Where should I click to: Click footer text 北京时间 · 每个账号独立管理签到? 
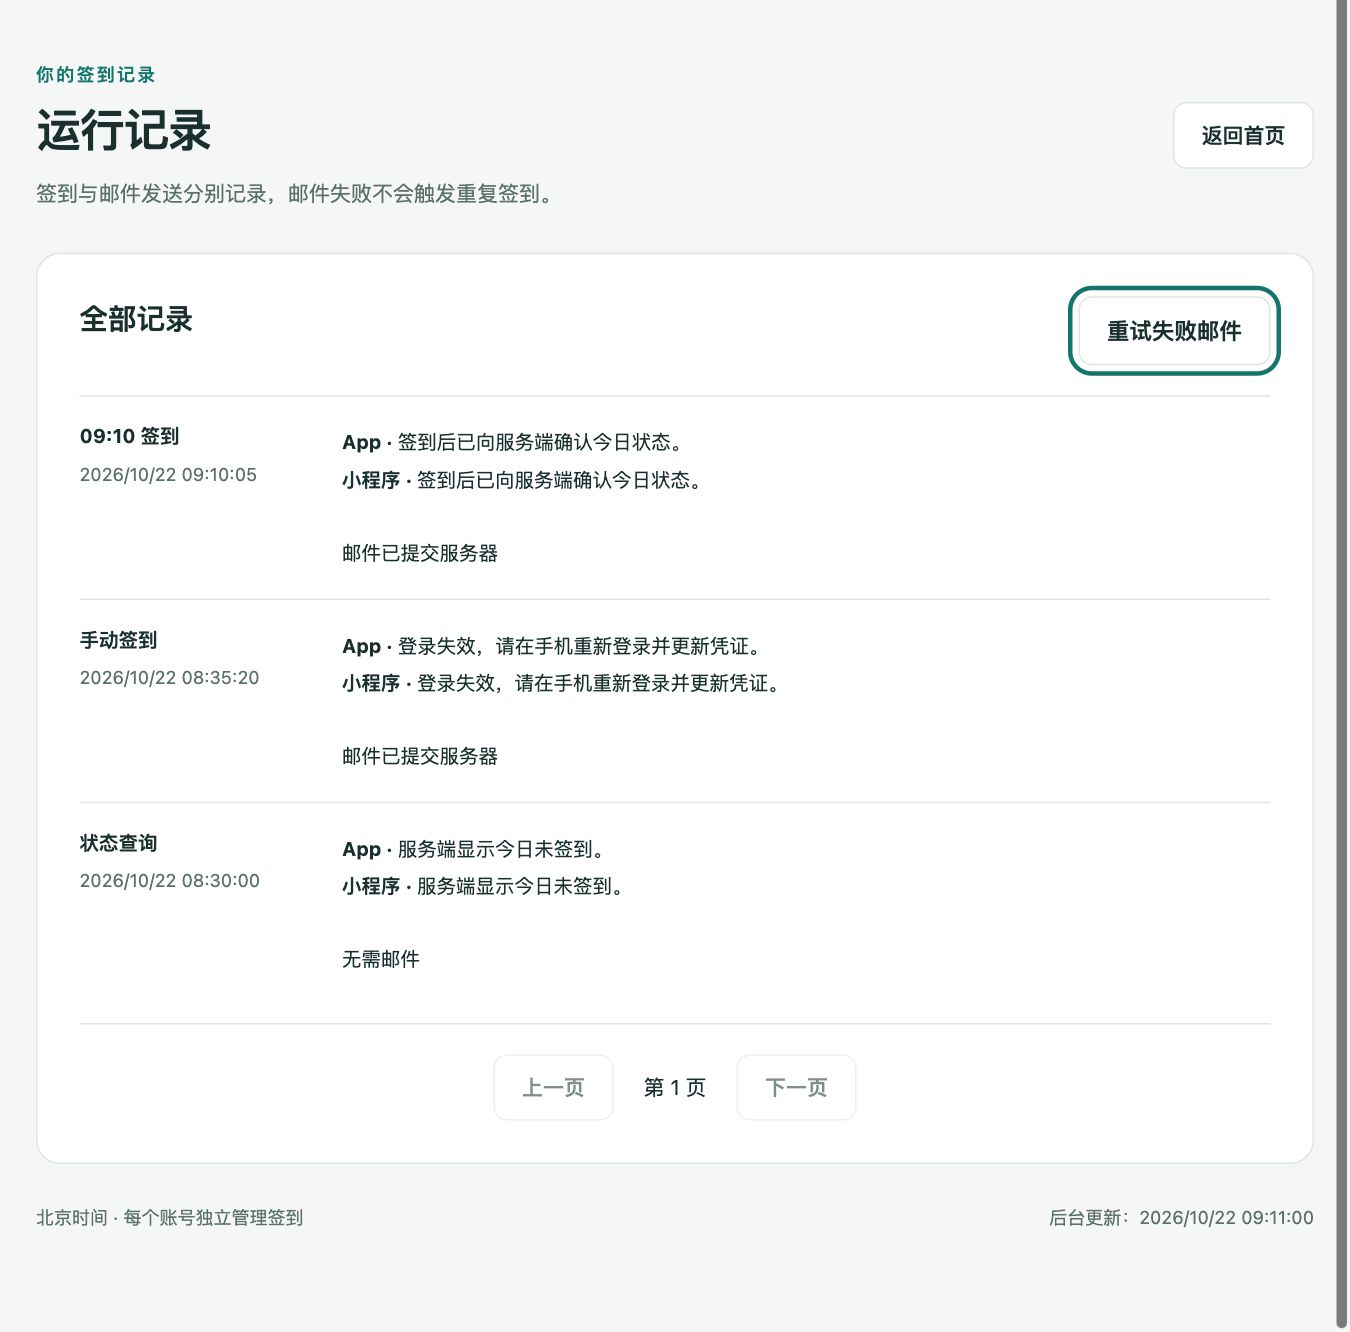coord(170,1218)
